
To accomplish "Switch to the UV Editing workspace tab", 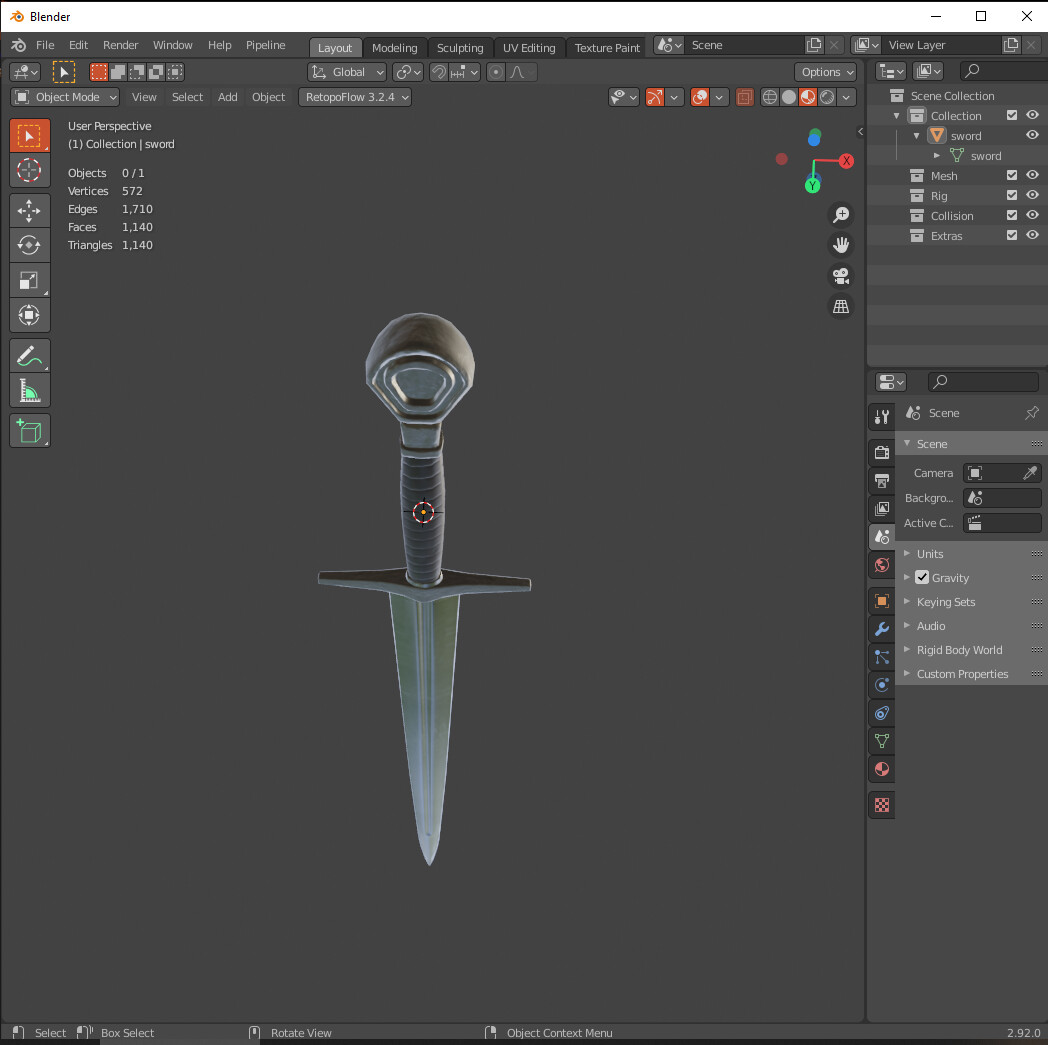I will (529, 47).
